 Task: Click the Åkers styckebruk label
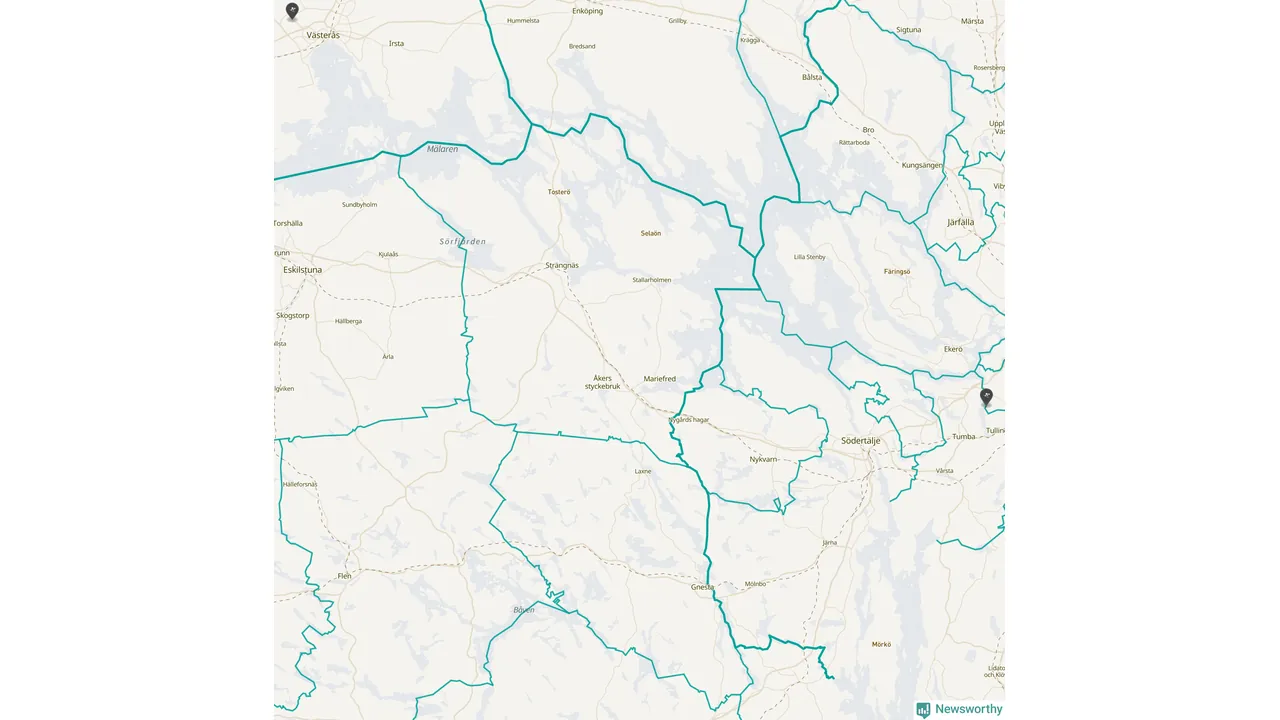pyautogui.click(x=603, y=382)
